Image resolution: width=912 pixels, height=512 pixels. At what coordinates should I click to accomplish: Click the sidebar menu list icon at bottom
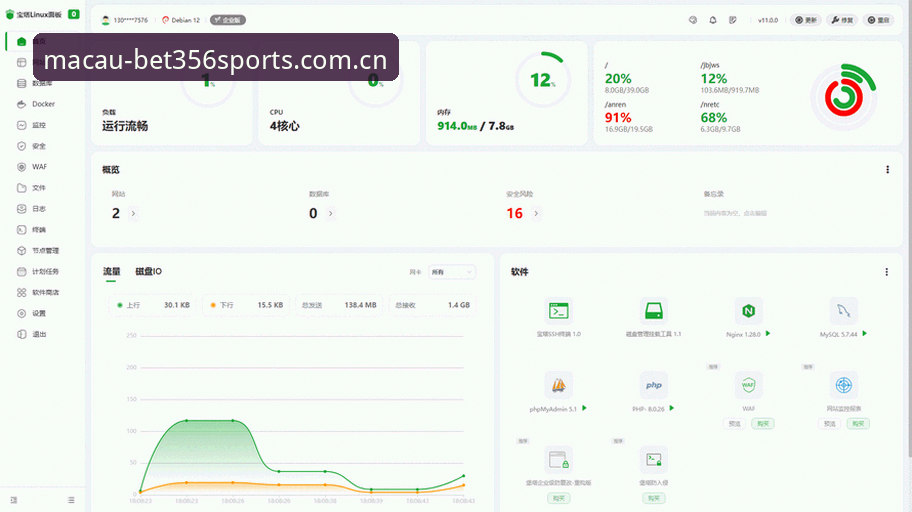(x=71, y=500)
